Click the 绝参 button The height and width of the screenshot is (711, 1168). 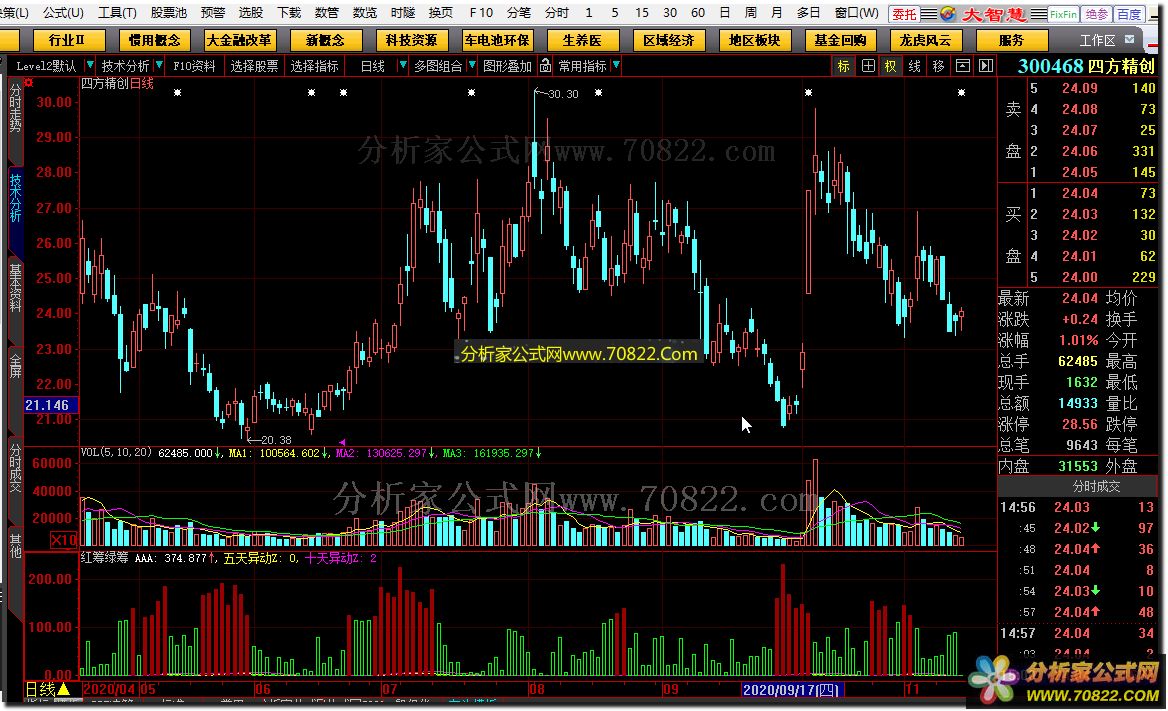tap(1096, 13)
